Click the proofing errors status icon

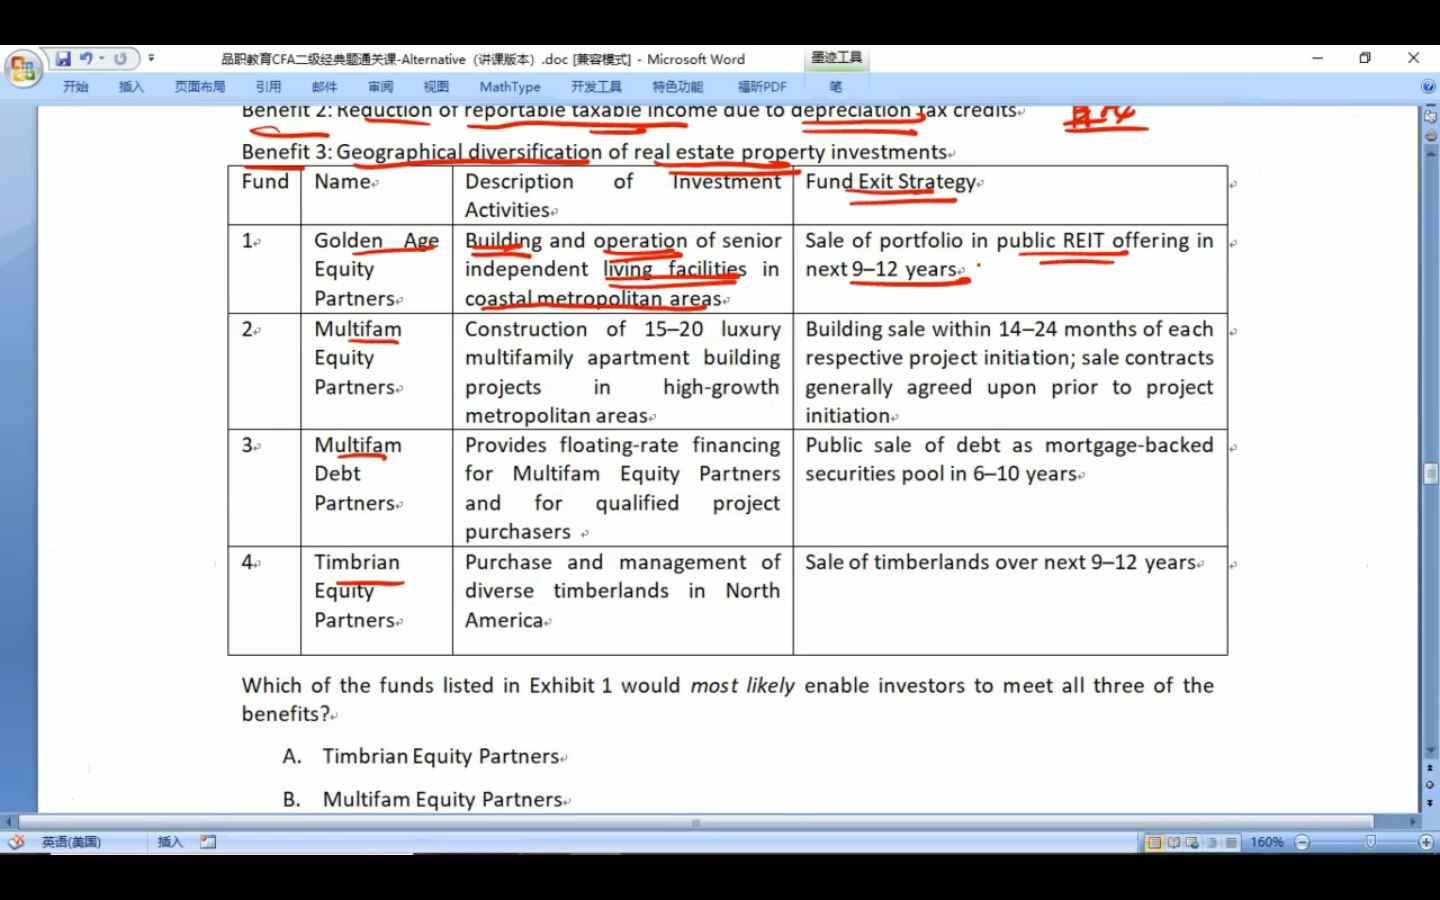click(15, 842)
